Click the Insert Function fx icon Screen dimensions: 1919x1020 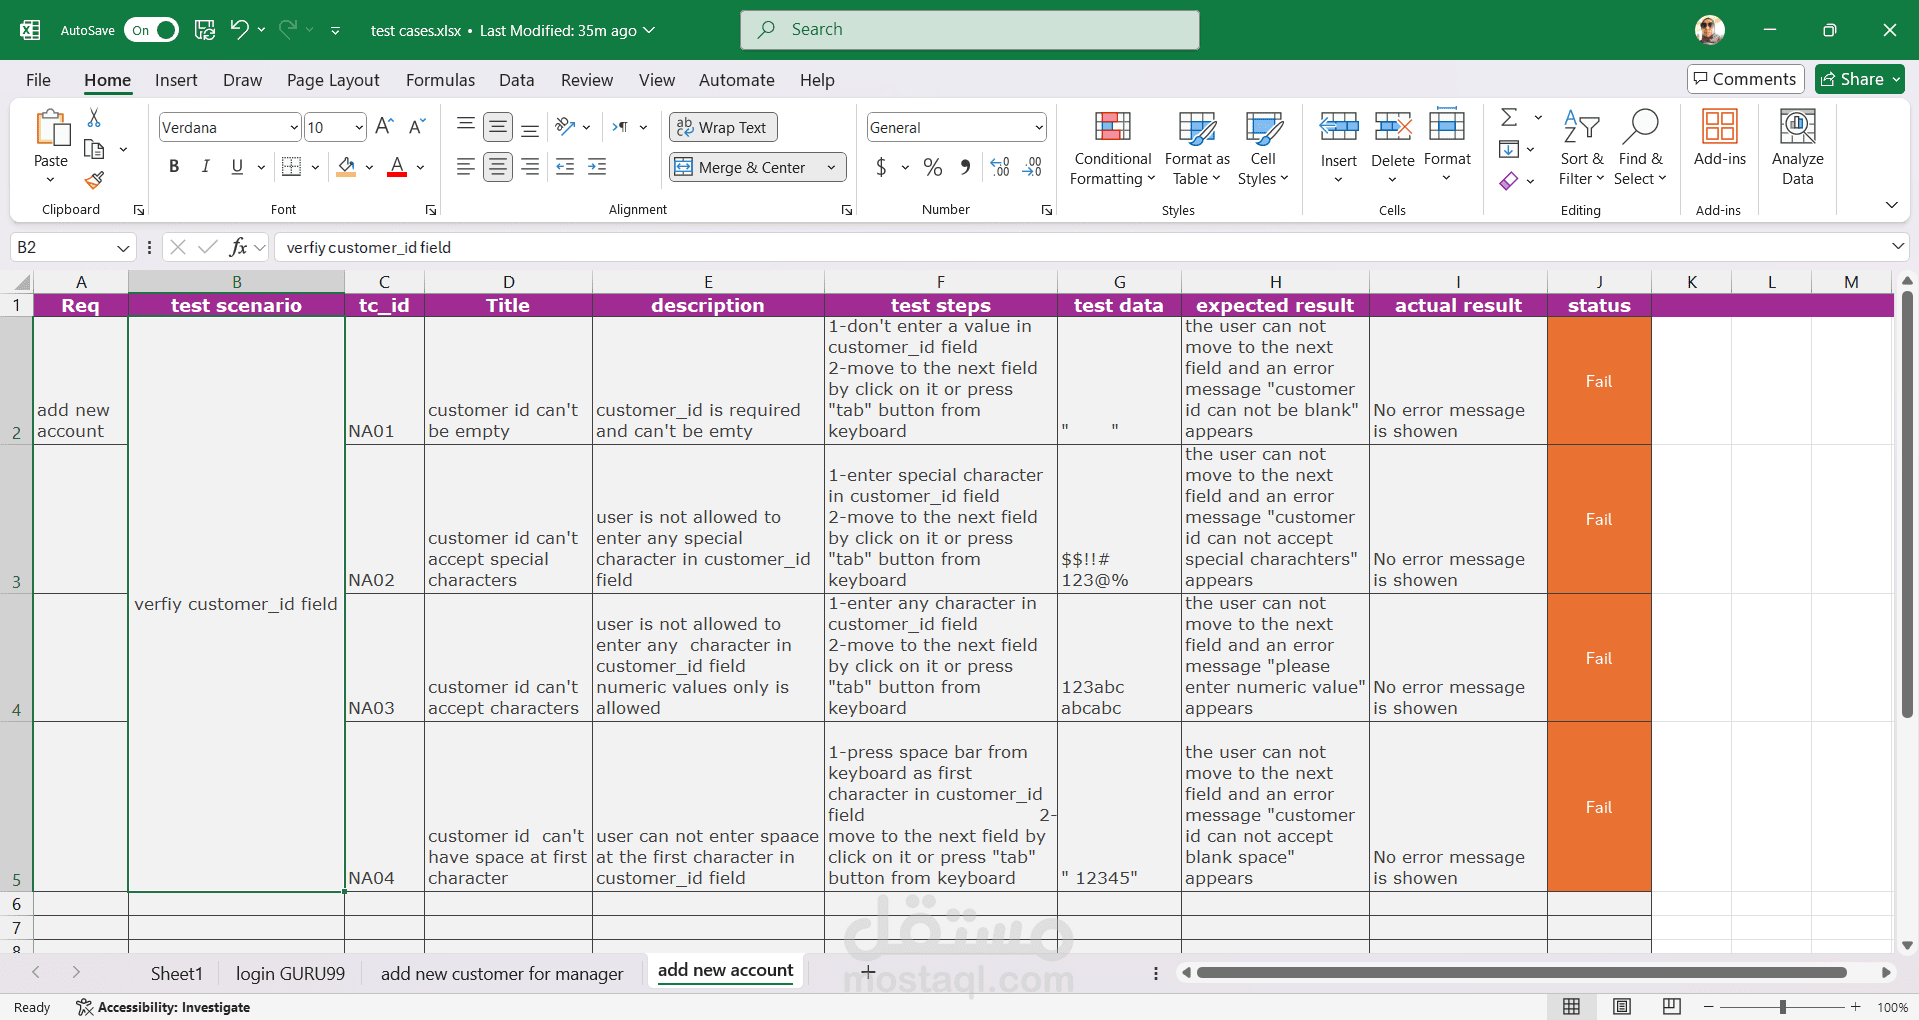(238, 247)
